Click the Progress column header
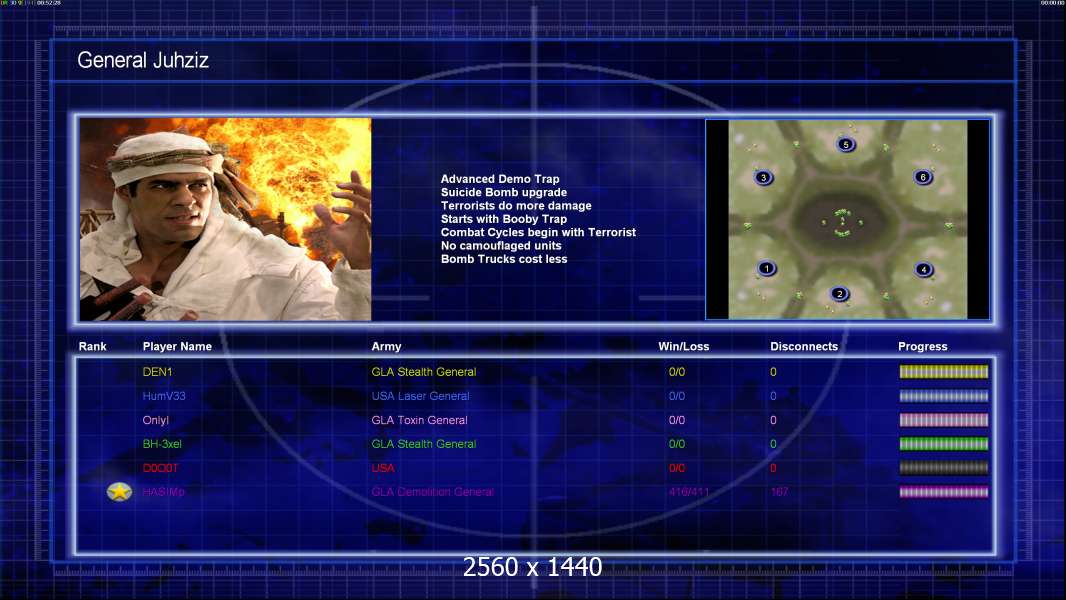 click(923, 347)
